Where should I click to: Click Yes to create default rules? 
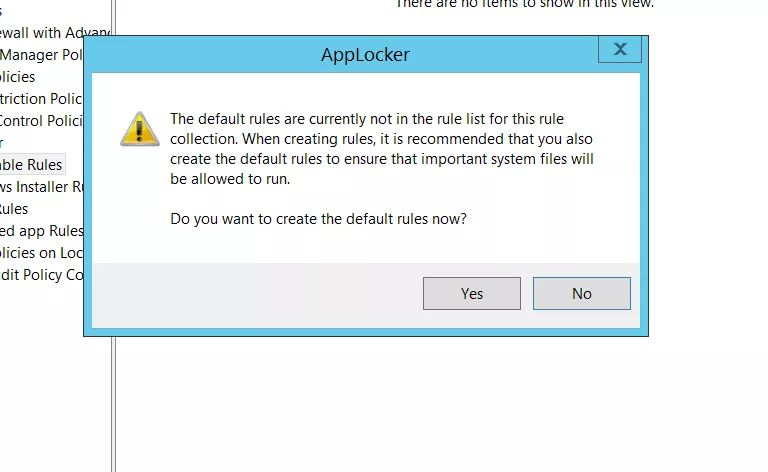472,293
